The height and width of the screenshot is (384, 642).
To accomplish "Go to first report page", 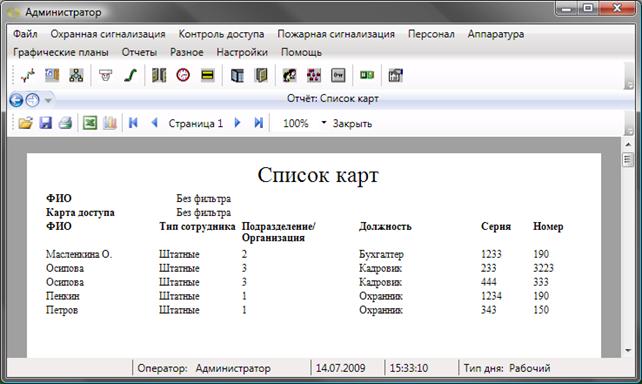I will (133, 123).
